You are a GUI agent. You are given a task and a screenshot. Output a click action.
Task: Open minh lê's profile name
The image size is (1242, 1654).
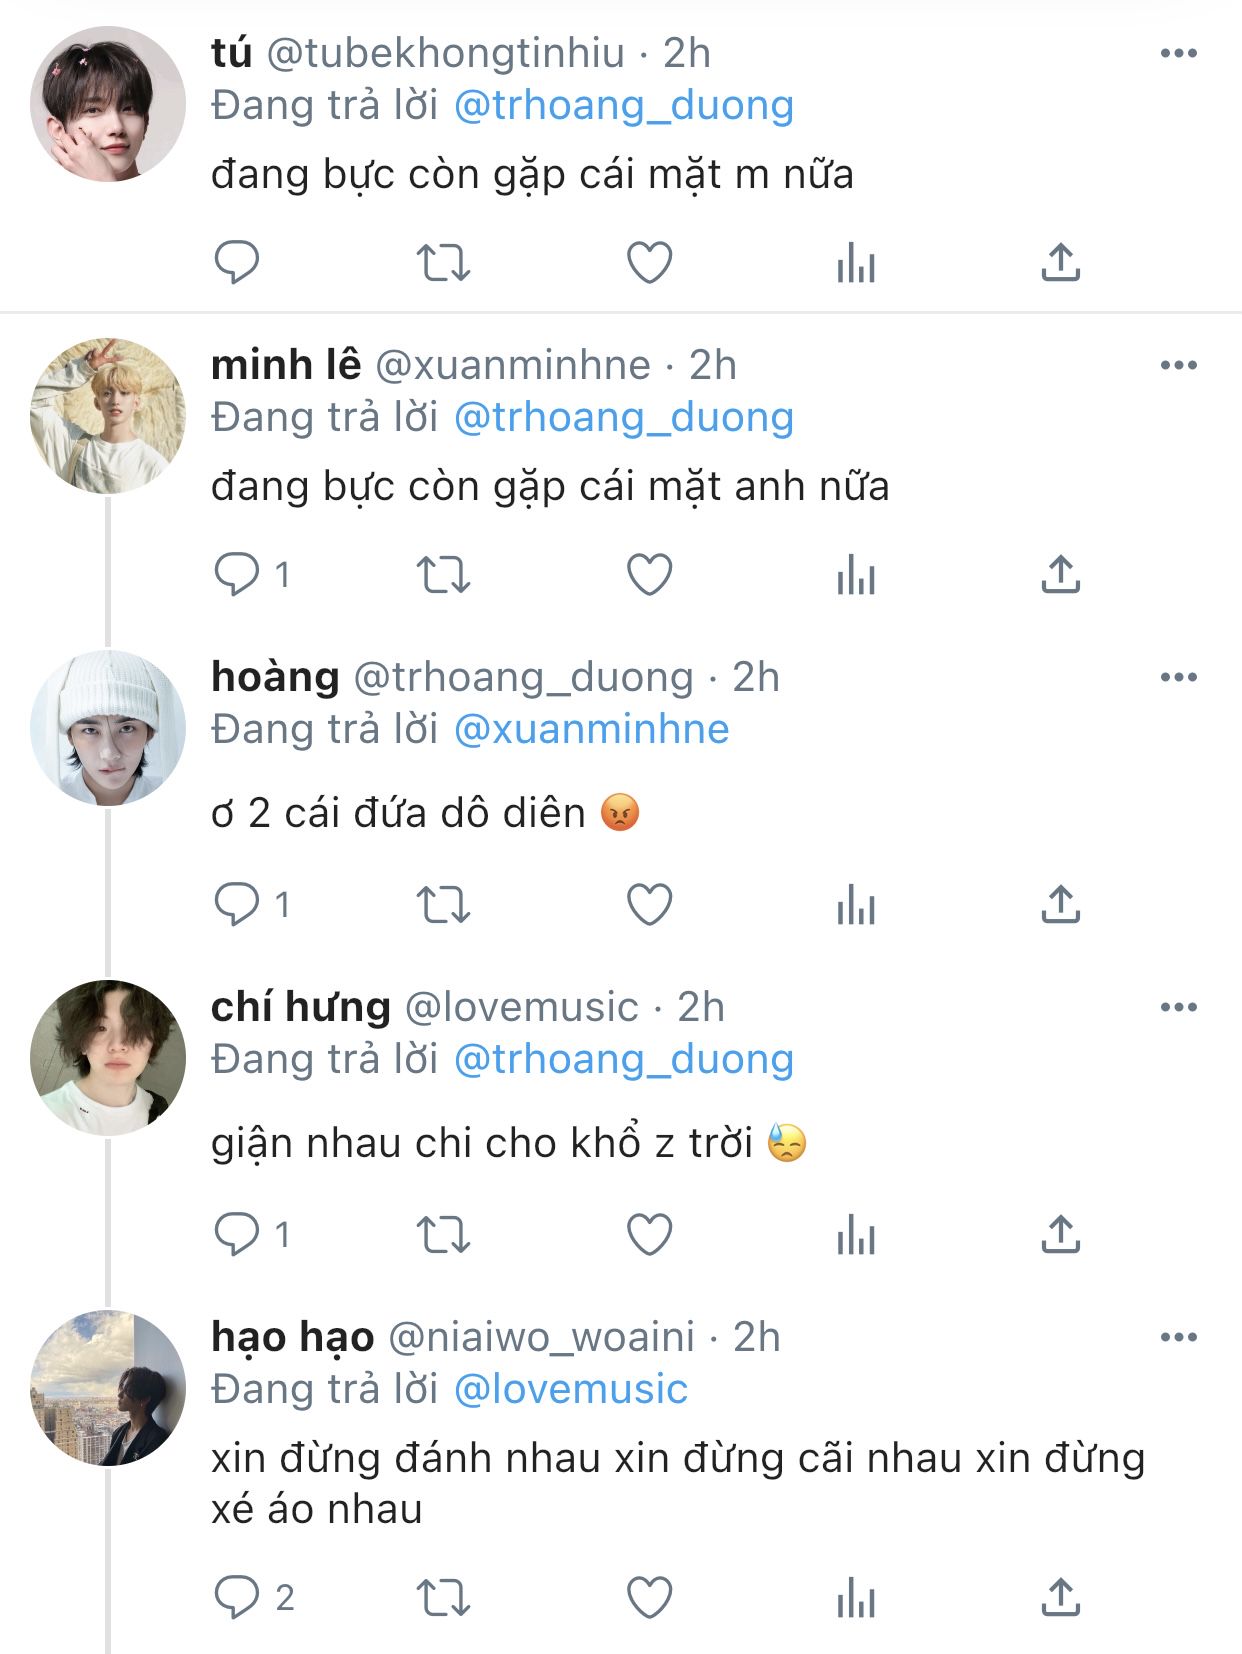[286, 366]
